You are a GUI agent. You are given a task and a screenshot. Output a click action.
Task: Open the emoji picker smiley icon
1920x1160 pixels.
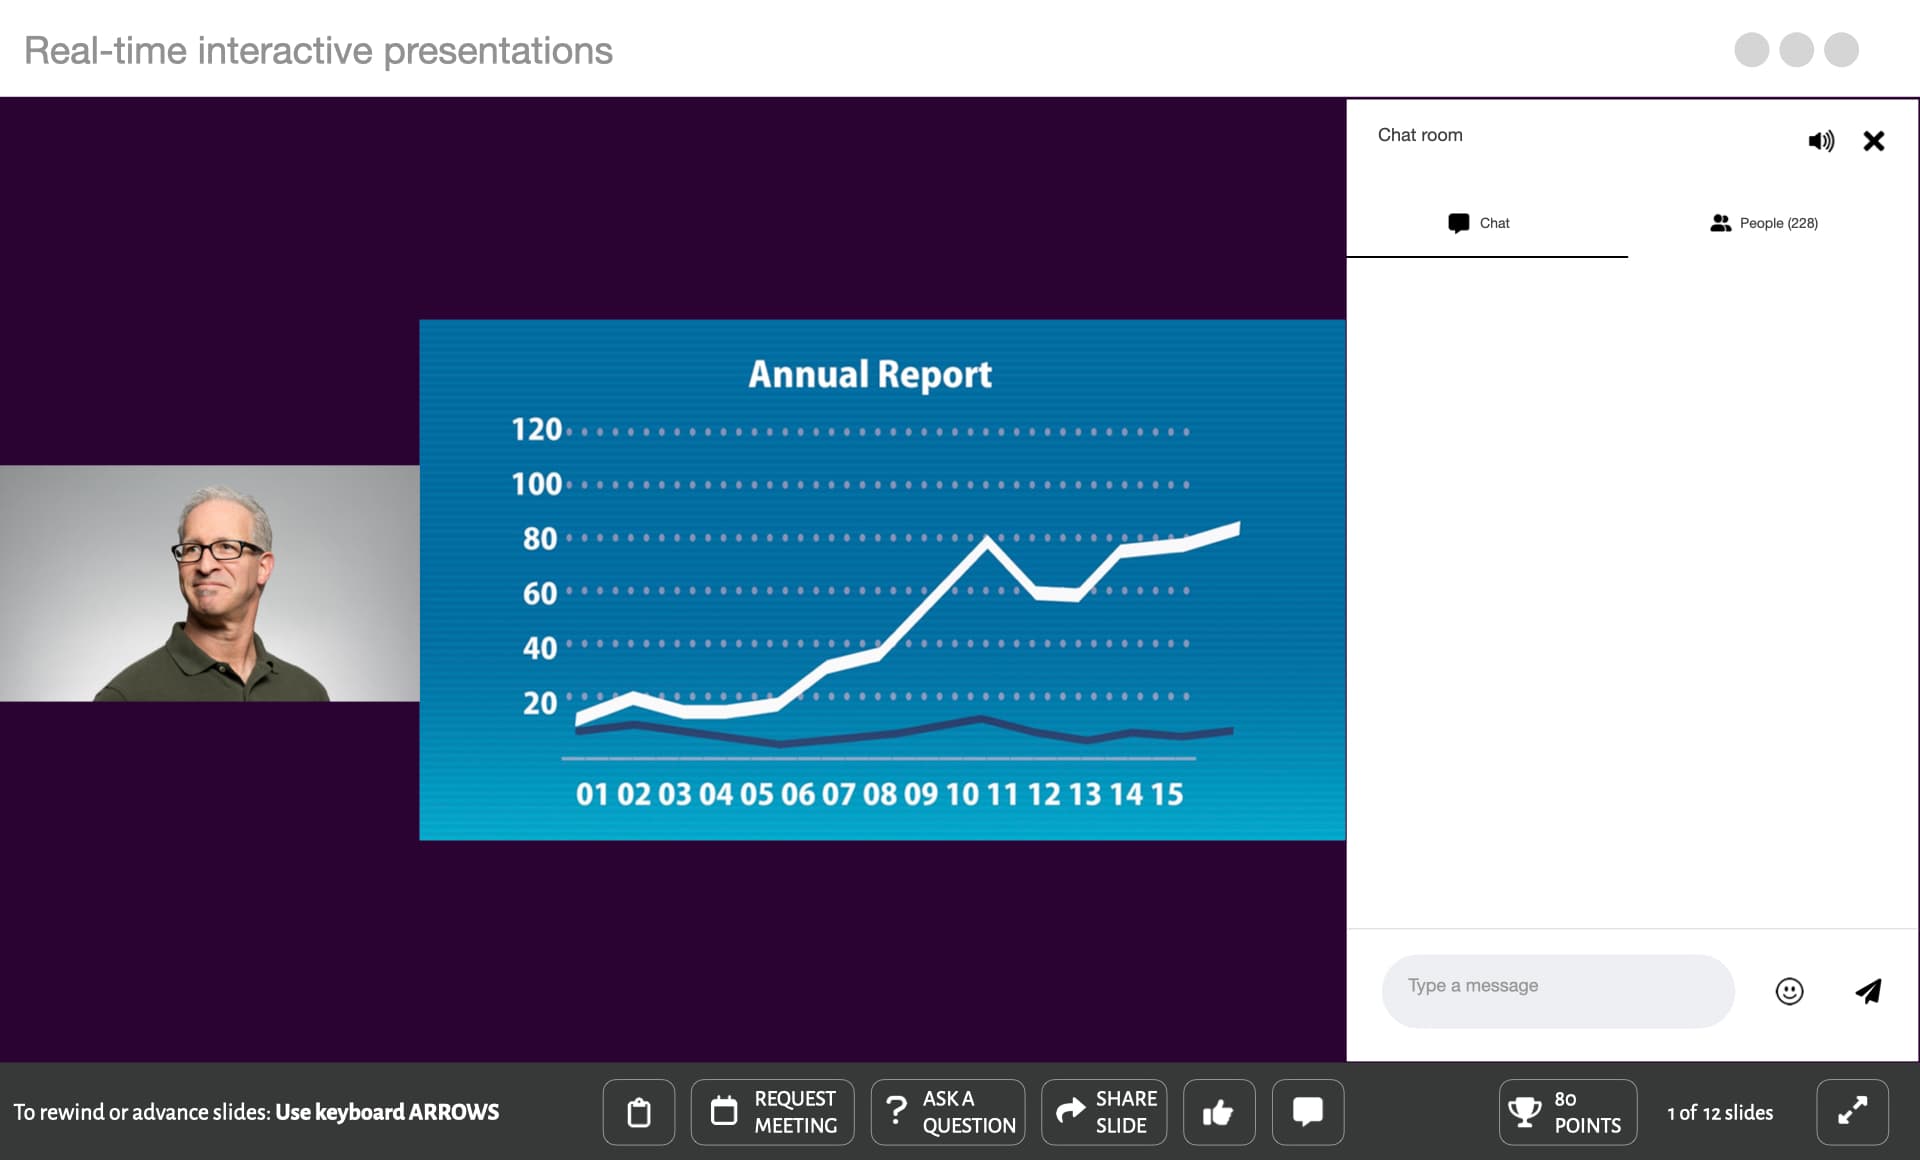[x=1789, y=991]
